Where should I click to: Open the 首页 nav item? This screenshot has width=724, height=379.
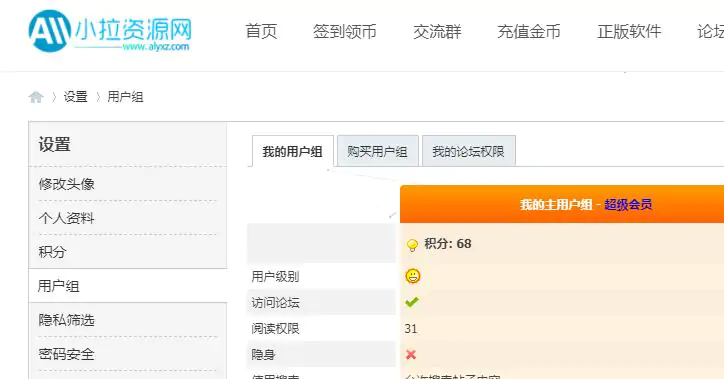coord(261,31)
